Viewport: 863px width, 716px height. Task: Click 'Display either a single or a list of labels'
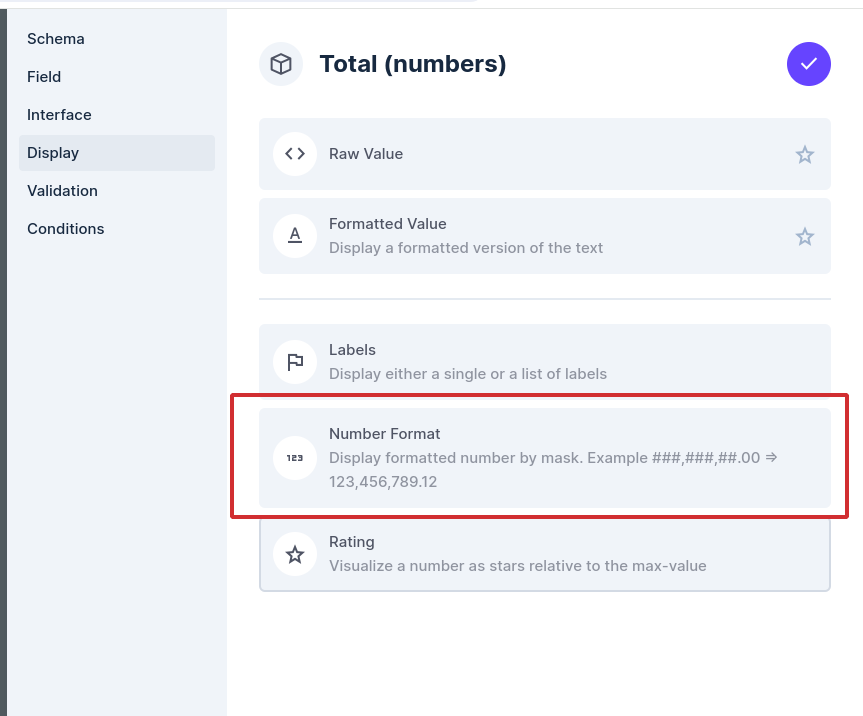pos(468,374)
